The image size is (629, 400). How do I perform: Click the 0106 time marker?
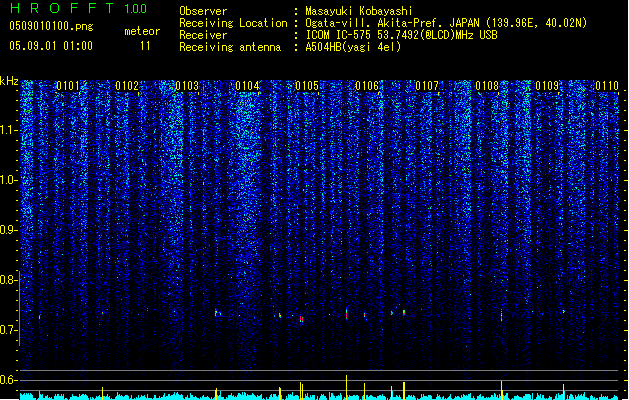367,86
